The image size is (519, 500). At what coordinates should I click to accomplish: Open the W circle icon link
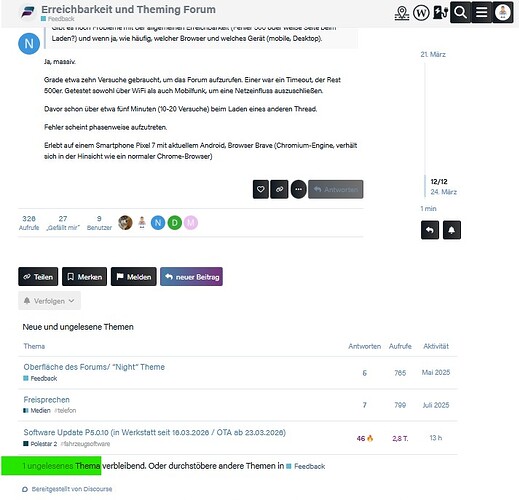click(x=421, y=13)
